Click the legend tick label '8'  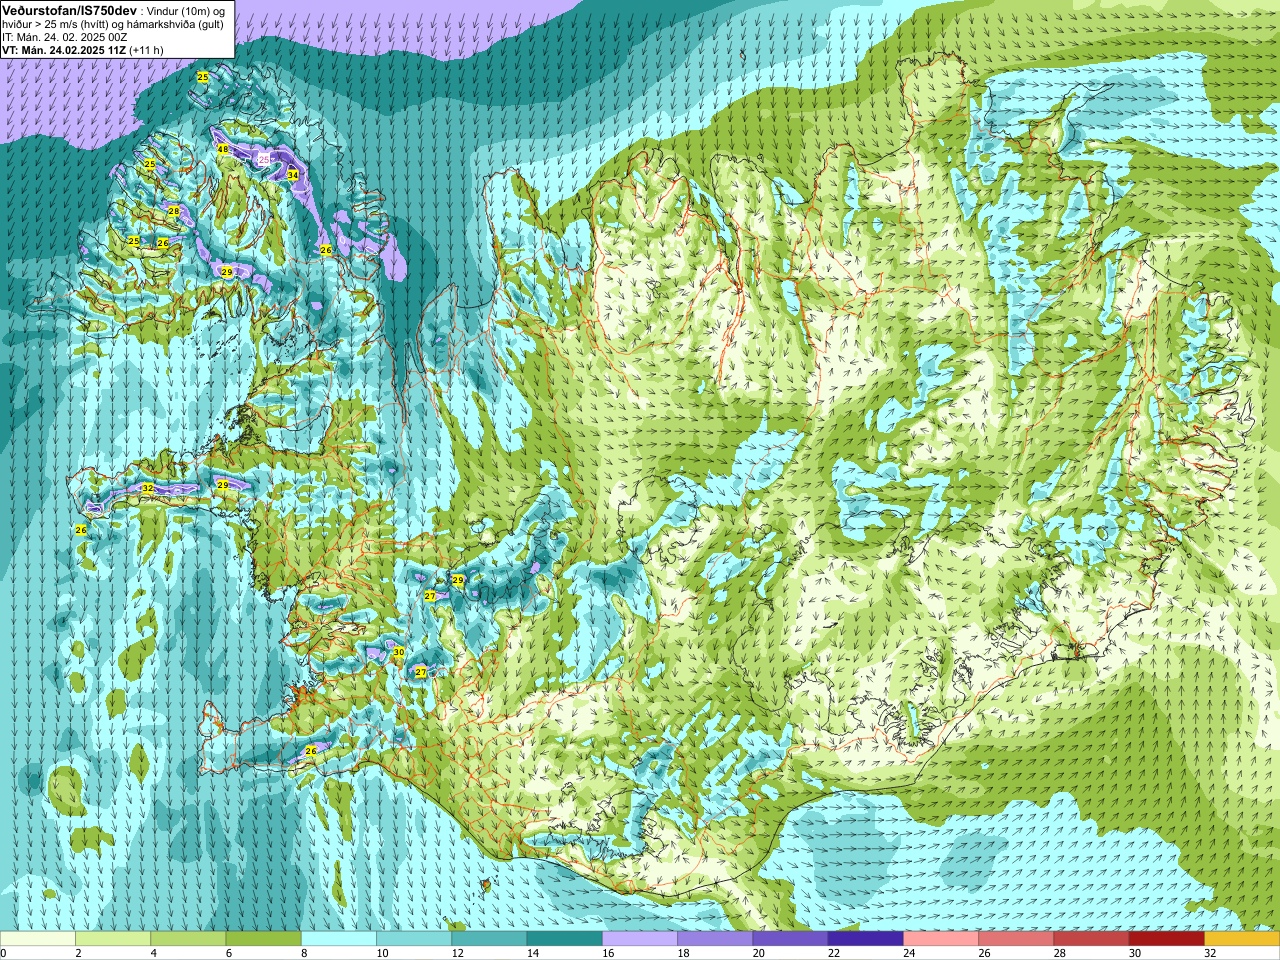[x=304, y=953]
